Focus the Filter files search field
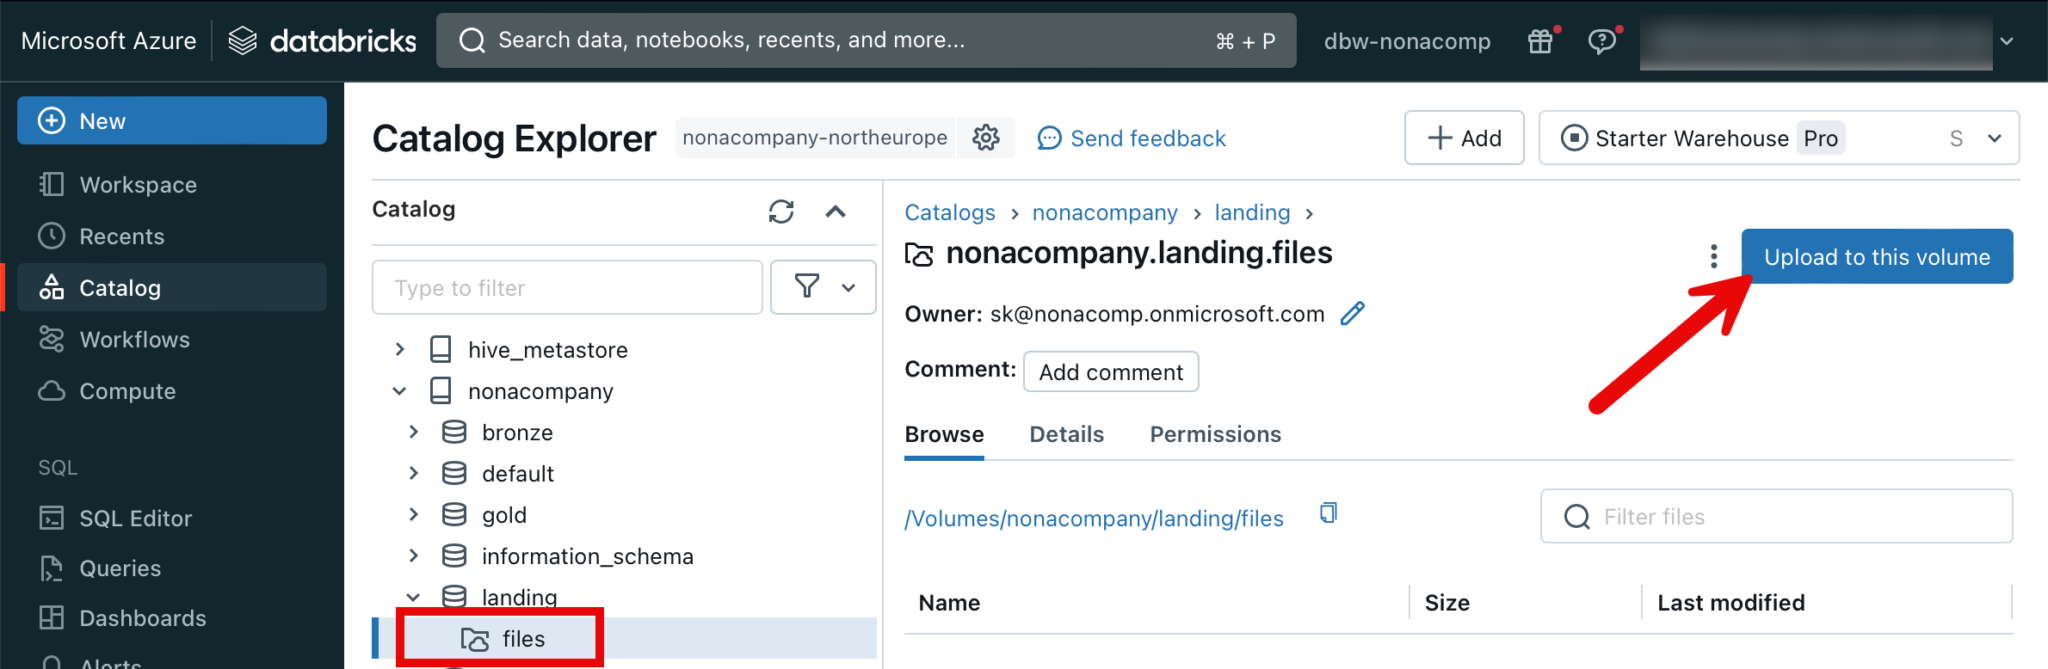This screenshot has width=2048, height=669. 1790,516
